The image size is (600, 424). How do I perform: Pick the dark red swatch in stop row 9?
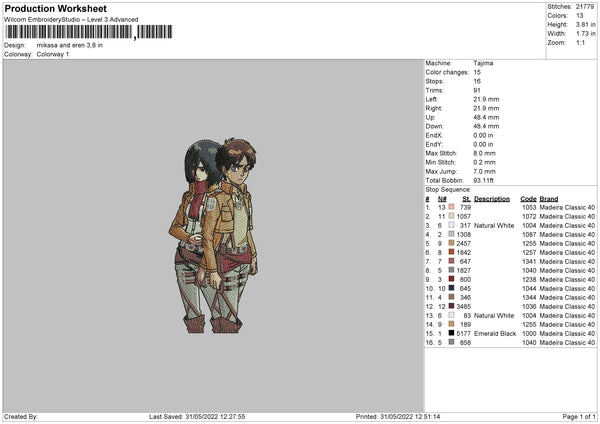coord(452,279)
